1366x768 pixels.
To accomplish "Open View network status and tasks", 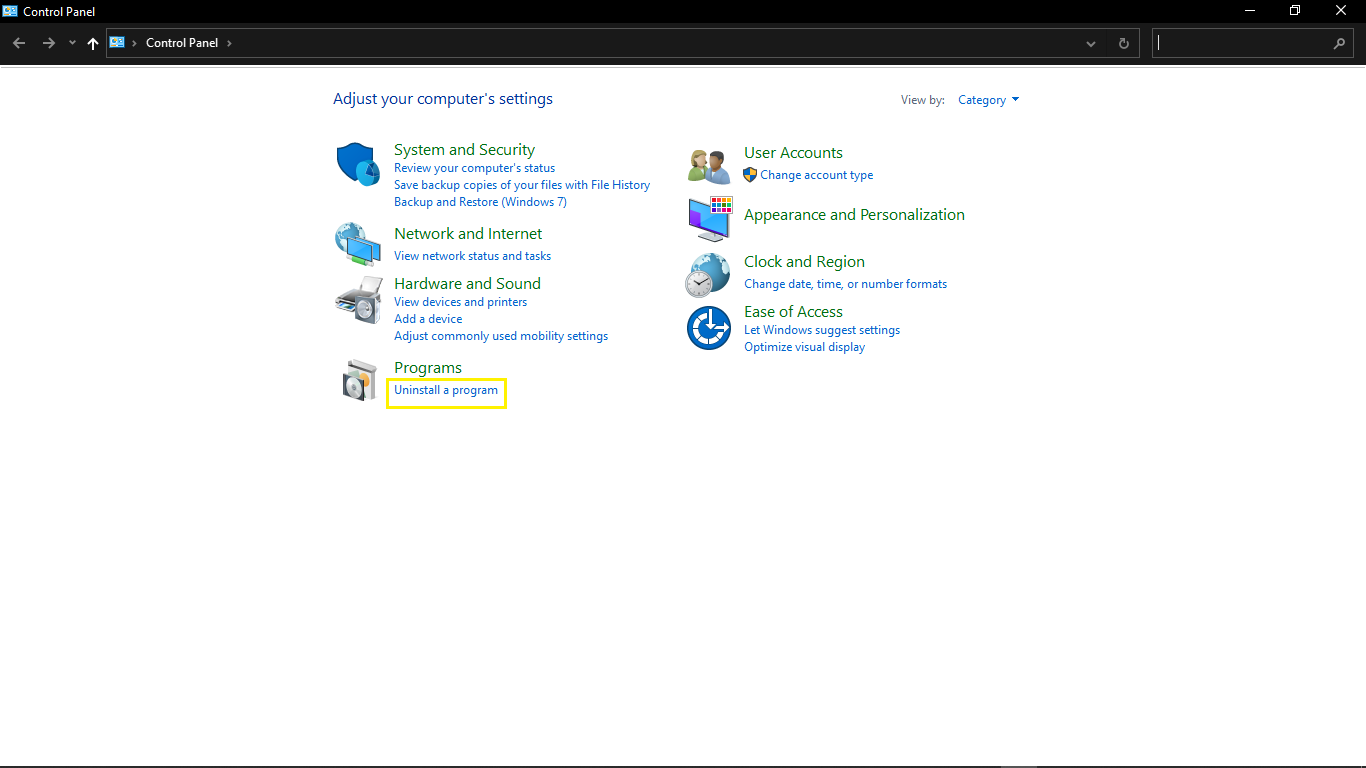I will (472, 256).
